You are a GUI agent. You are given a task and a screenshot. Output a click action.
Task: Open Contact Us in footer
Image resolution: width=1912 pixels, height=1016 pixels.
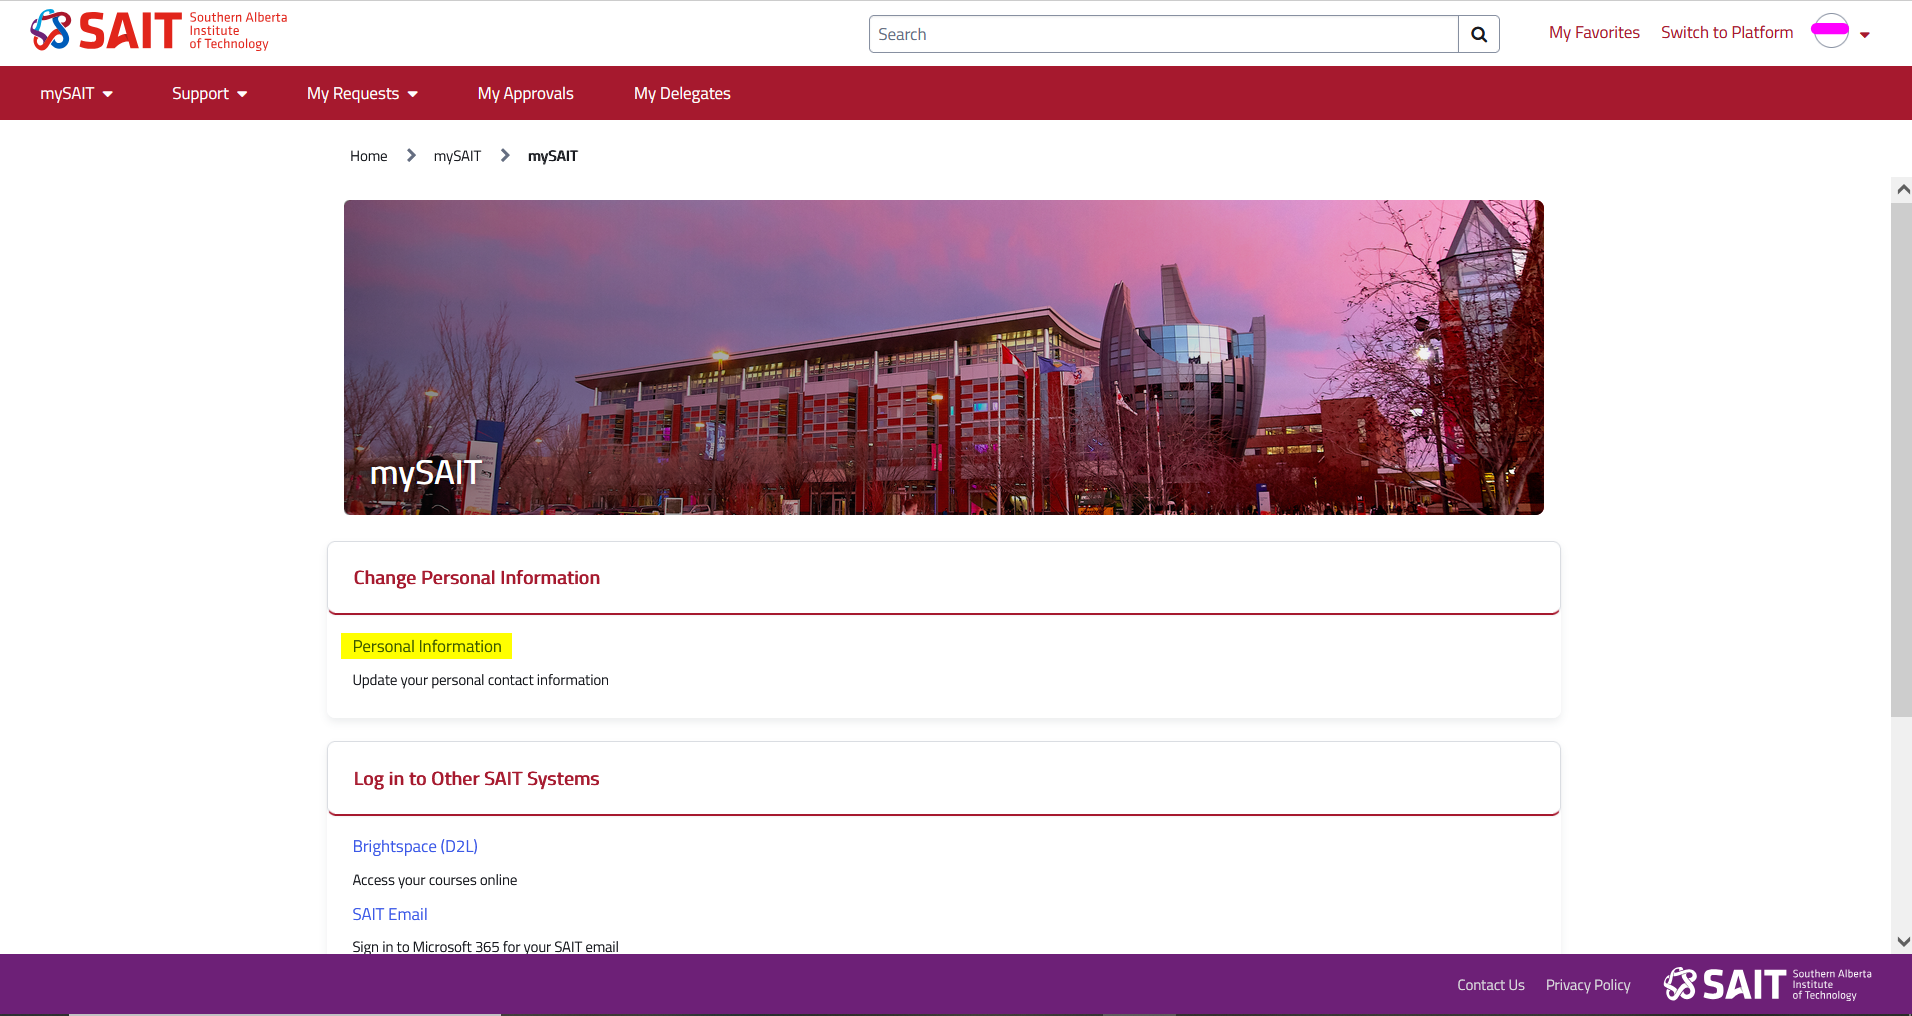pos(1490,985)
